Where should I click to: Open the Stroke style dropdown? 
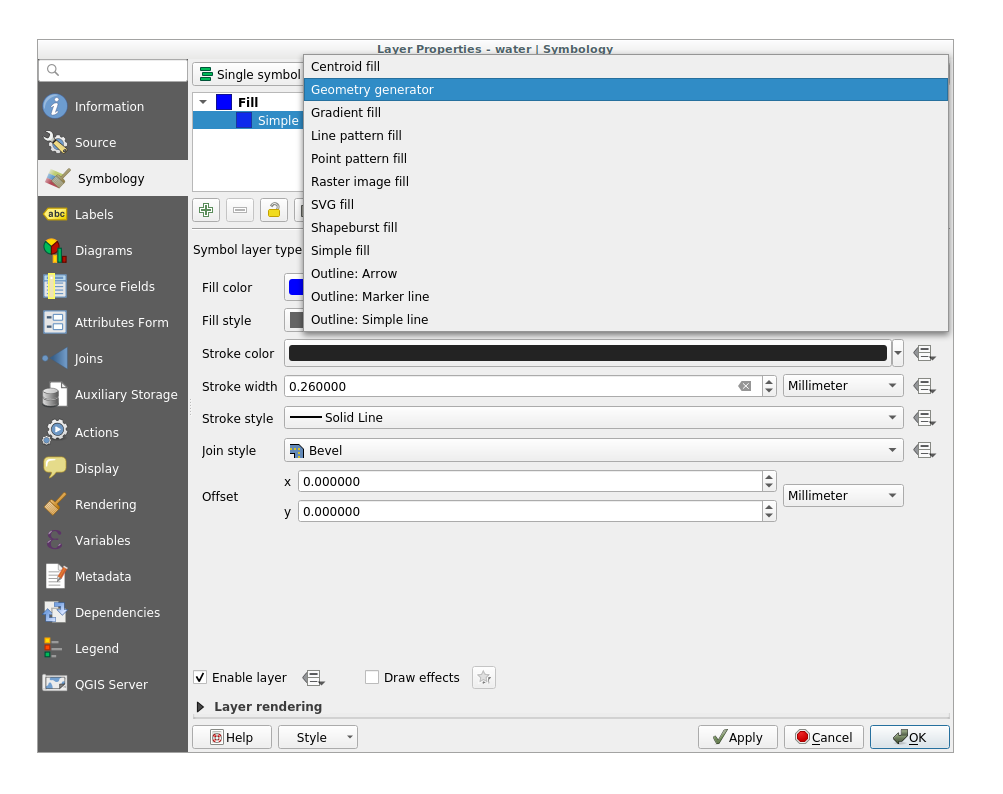(594, 418)
